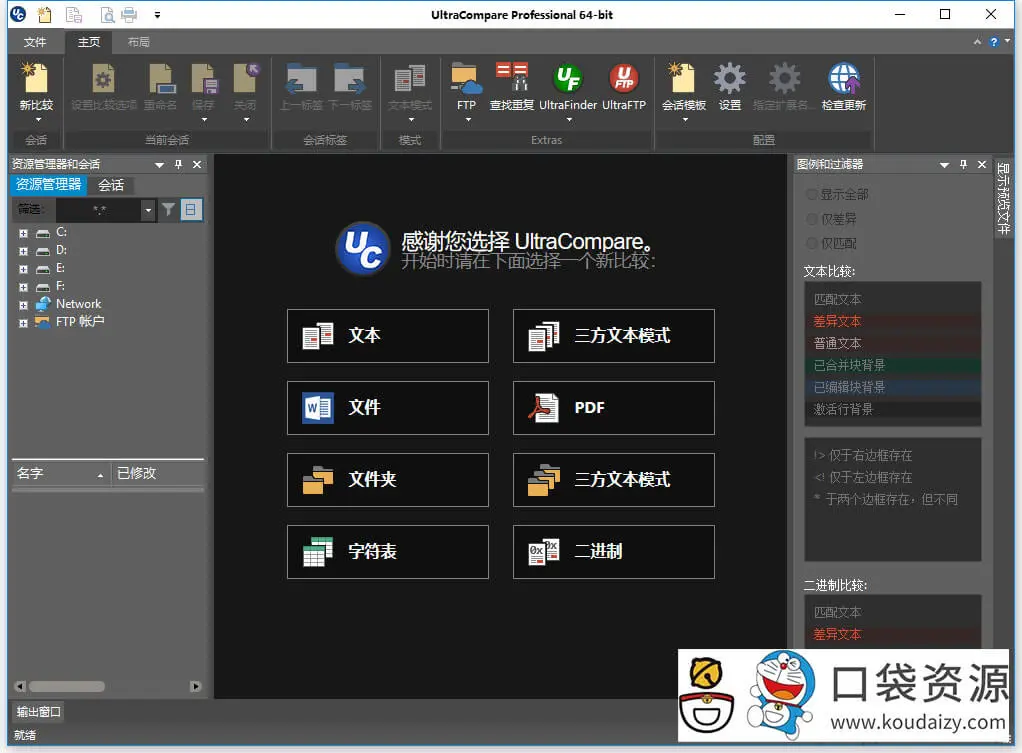
Task: Click 已编辑块背景 blue color swatch
Action: click(x=893, y=387)
